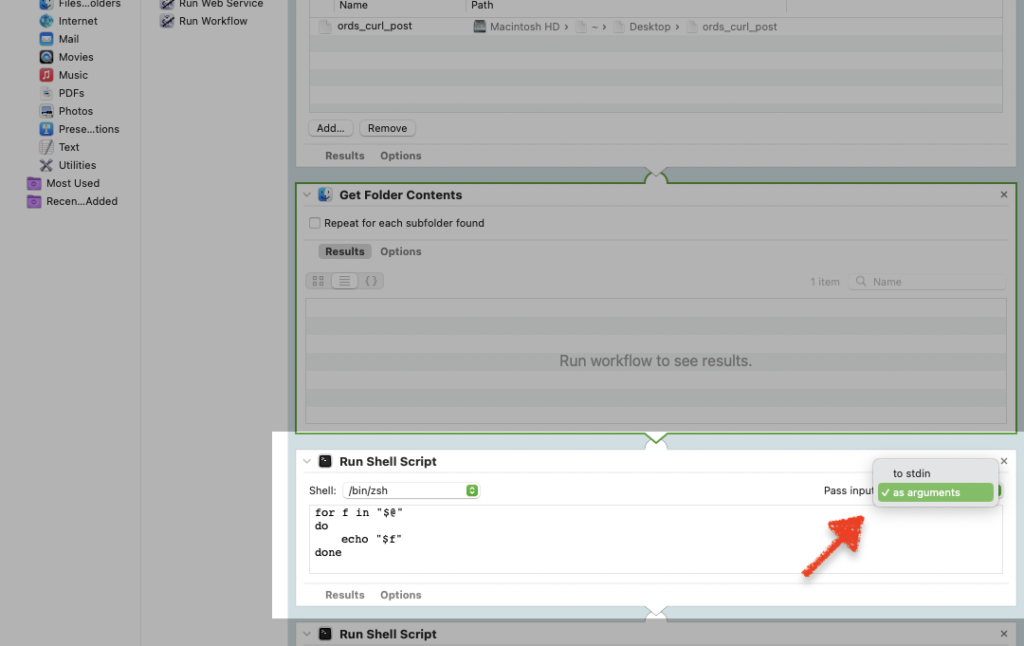Collapse the Run Shell Script action

point(306,461)
